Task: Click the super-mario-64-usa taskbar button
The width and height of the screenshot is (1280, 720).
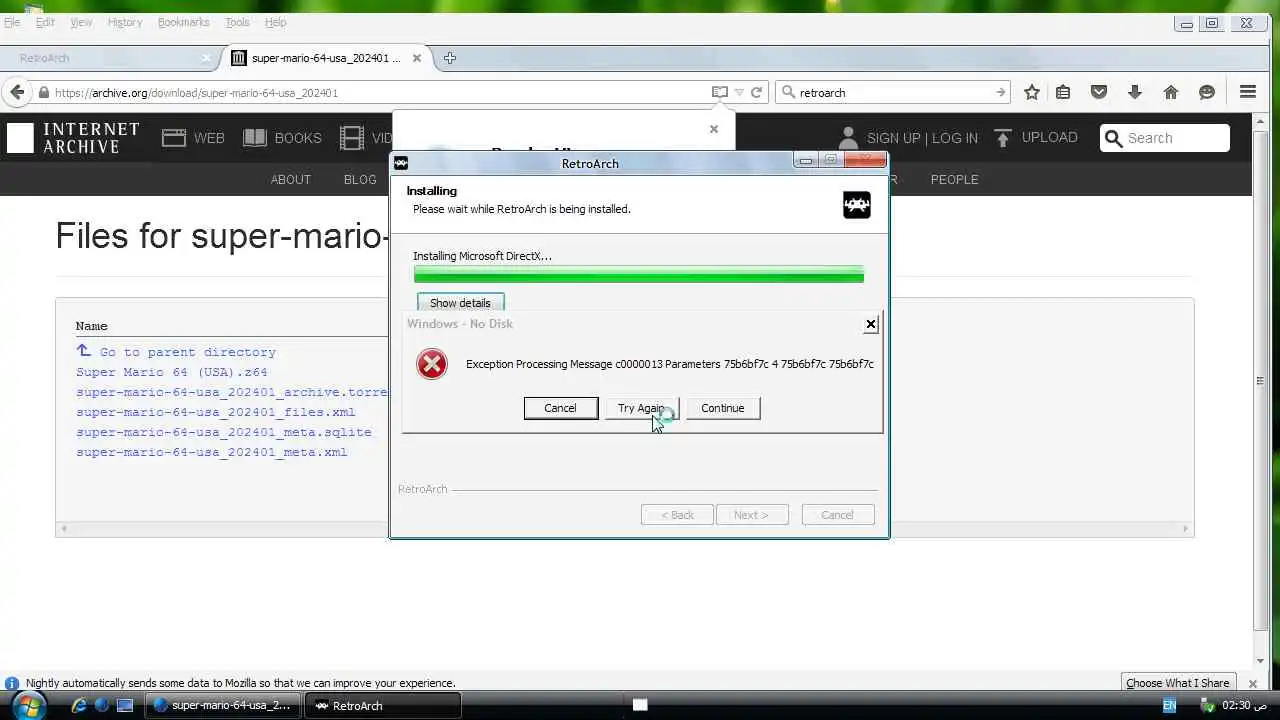Action: (224, 705)
